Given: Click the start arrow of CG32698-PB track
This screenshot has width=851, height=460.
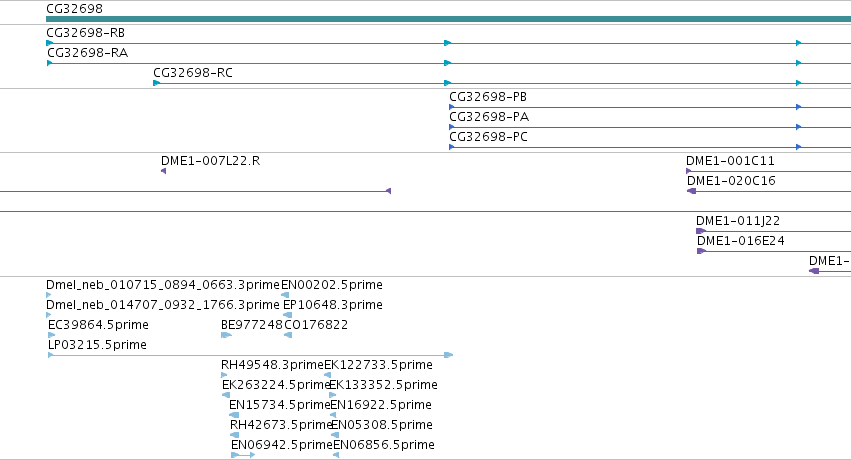Looking at the screenshot, I should (x=452, y=107).
